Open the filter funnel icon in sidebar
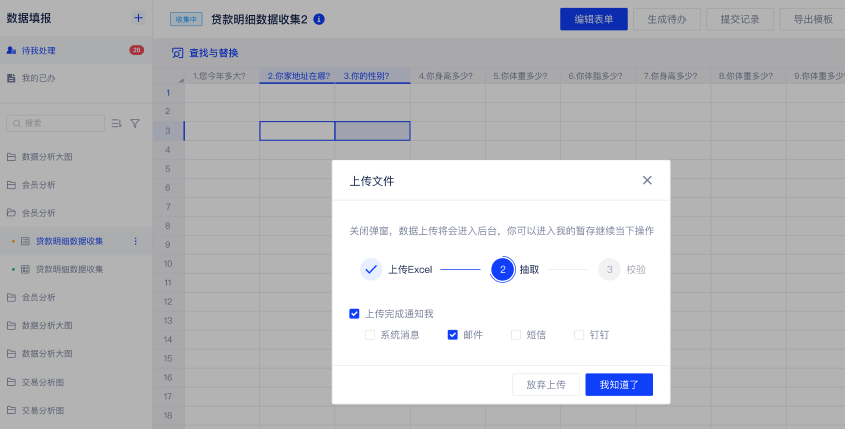The height and width of the screenshot is (429, 845). (135, 123)
